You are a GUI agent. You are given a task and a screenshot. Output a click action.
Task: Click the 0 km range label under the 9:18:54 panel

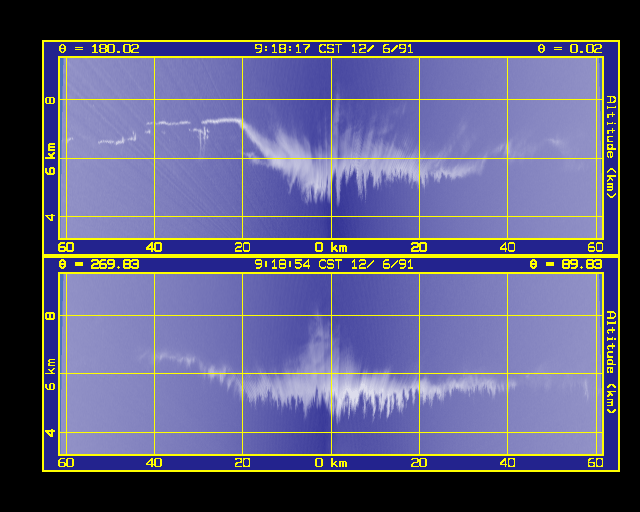click(331, 463)
